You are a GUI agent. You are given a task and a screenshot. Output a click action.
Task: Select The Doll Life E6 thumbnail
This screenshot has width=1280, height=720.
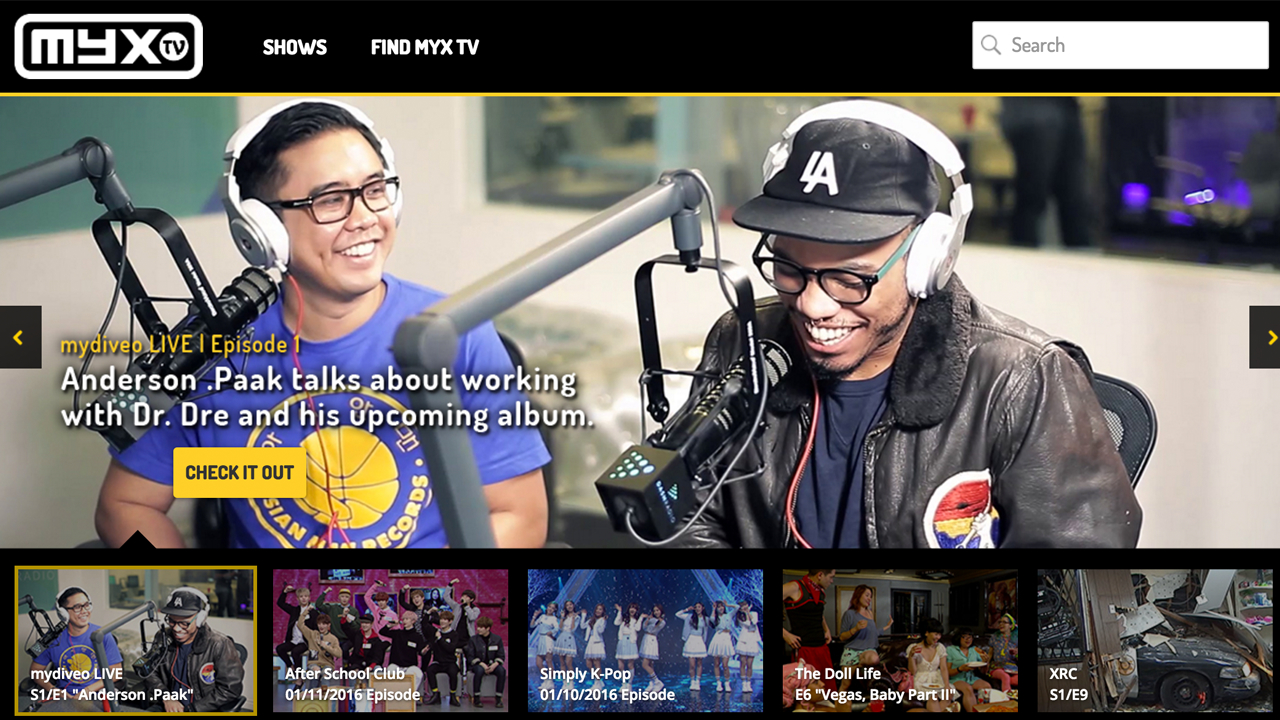pyautogui.click(x=900, y=640)
